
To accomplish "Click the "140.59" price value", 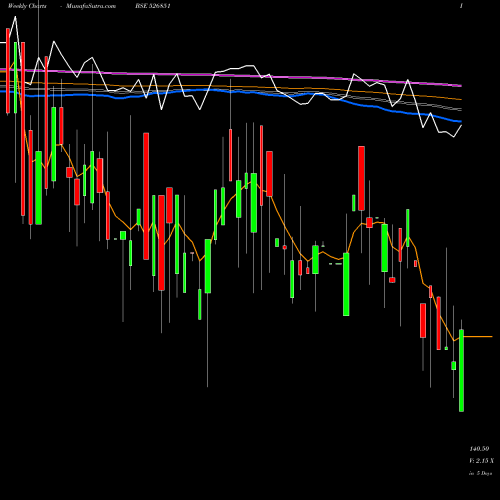I will pyautogui.click(x=479, y=449).
